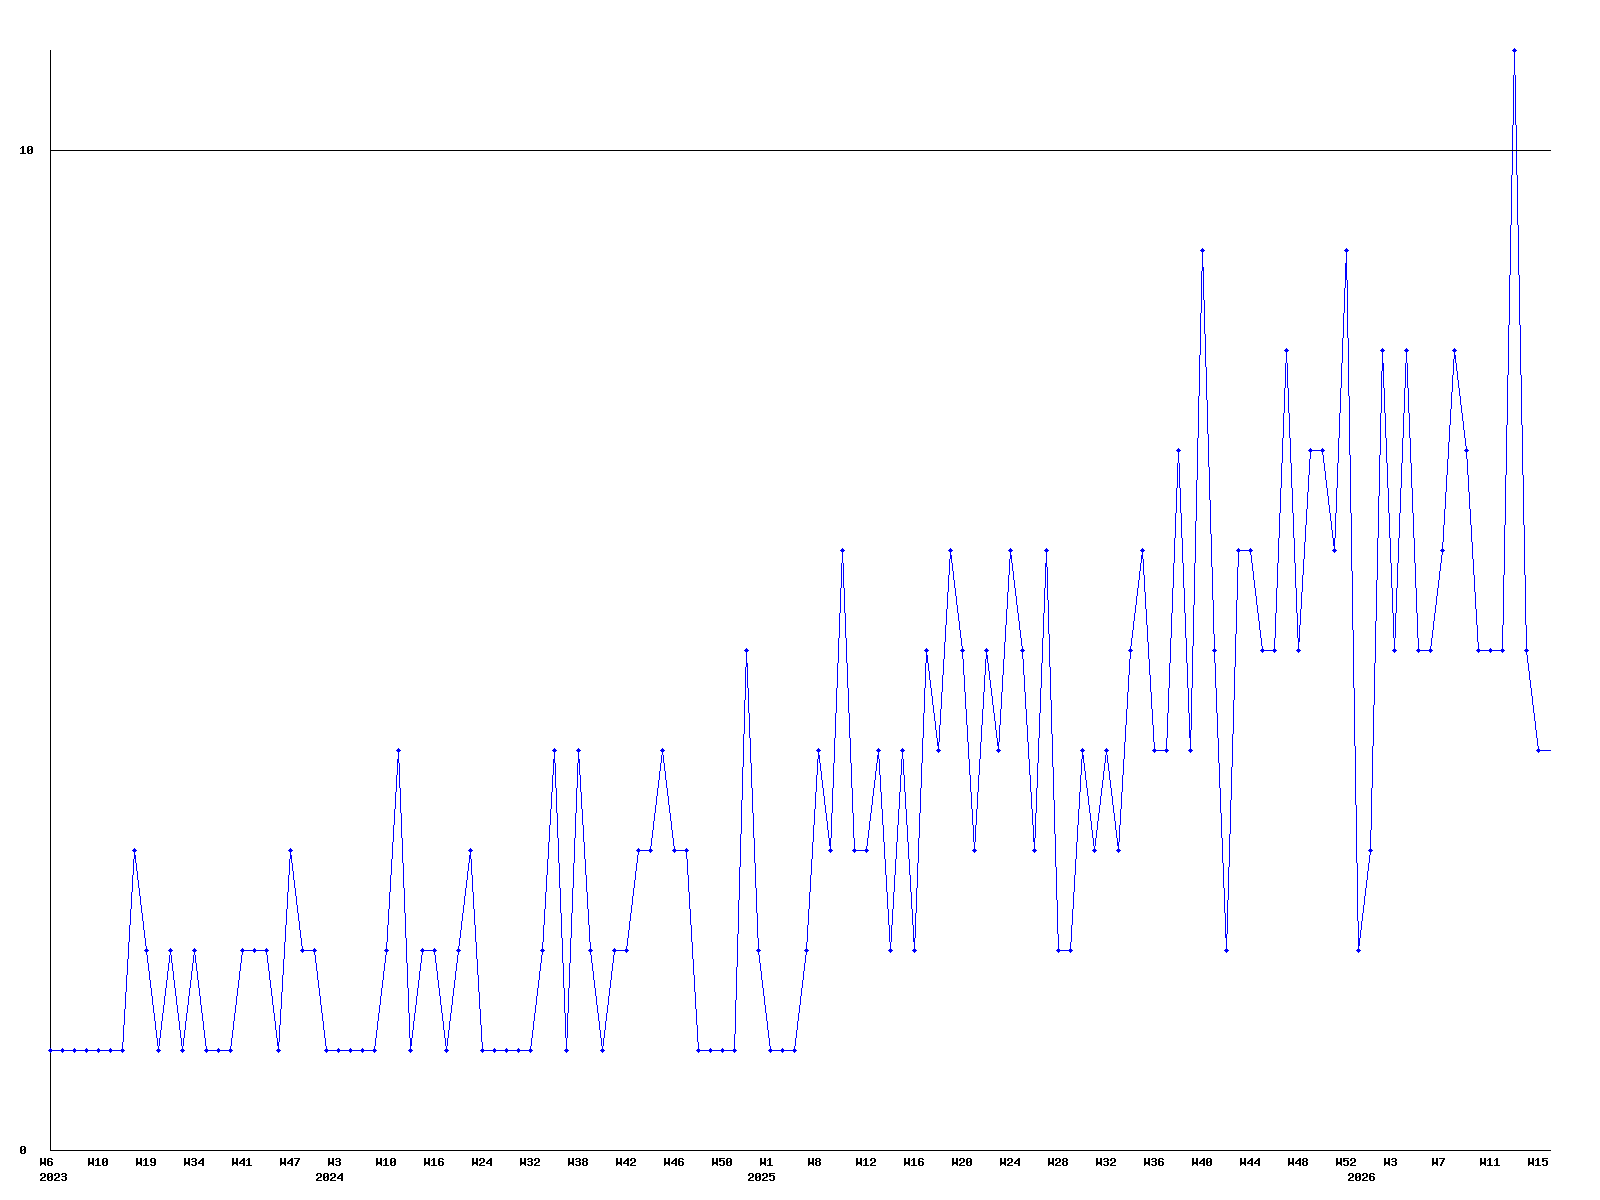Image resolution: width=1600 pixels, height=1200 pixels.
Task: Click the W8 week label
Action: click(x=814, y=1162)
